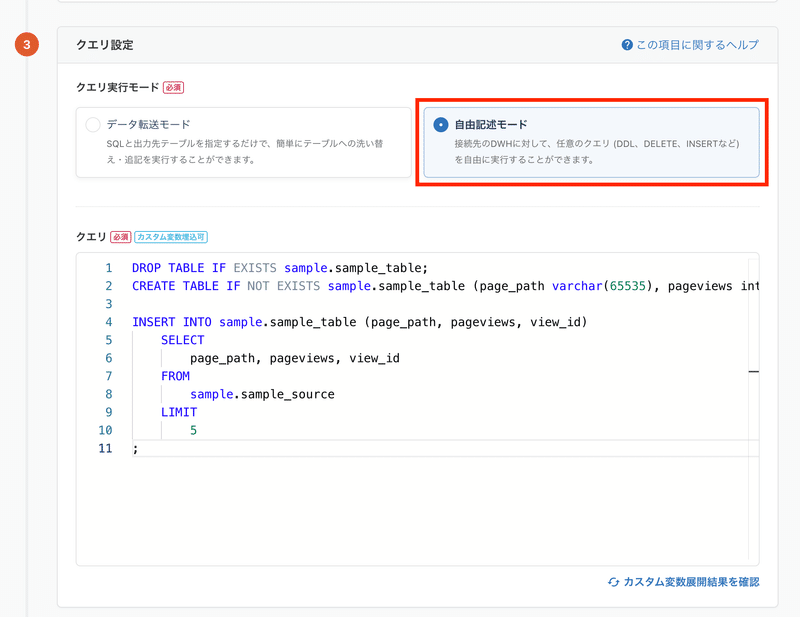
Task: Click the value 5 on line 10
Action: pyautogui.click(x=193, y=430)
